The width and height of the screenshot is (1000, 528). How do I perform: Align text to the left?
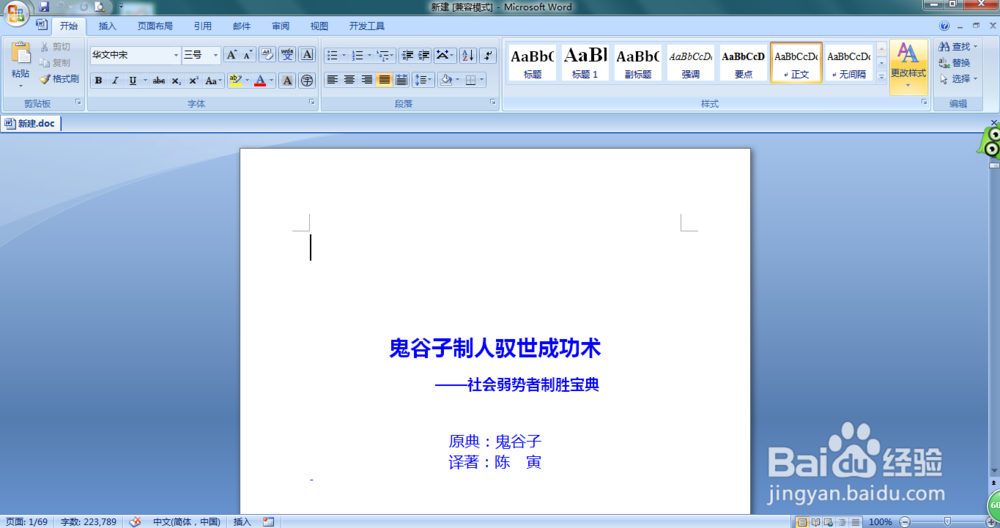tap(332, 80)
